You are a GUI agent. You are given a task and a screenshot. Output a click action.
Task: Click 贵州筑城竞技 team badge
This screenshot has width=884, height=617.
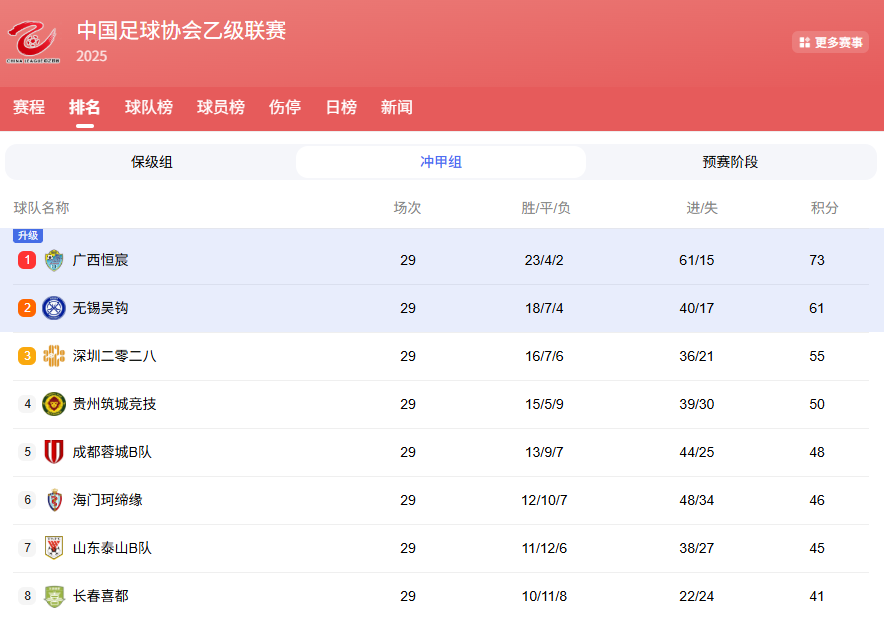pyautogui.click(x=54, y=404)
